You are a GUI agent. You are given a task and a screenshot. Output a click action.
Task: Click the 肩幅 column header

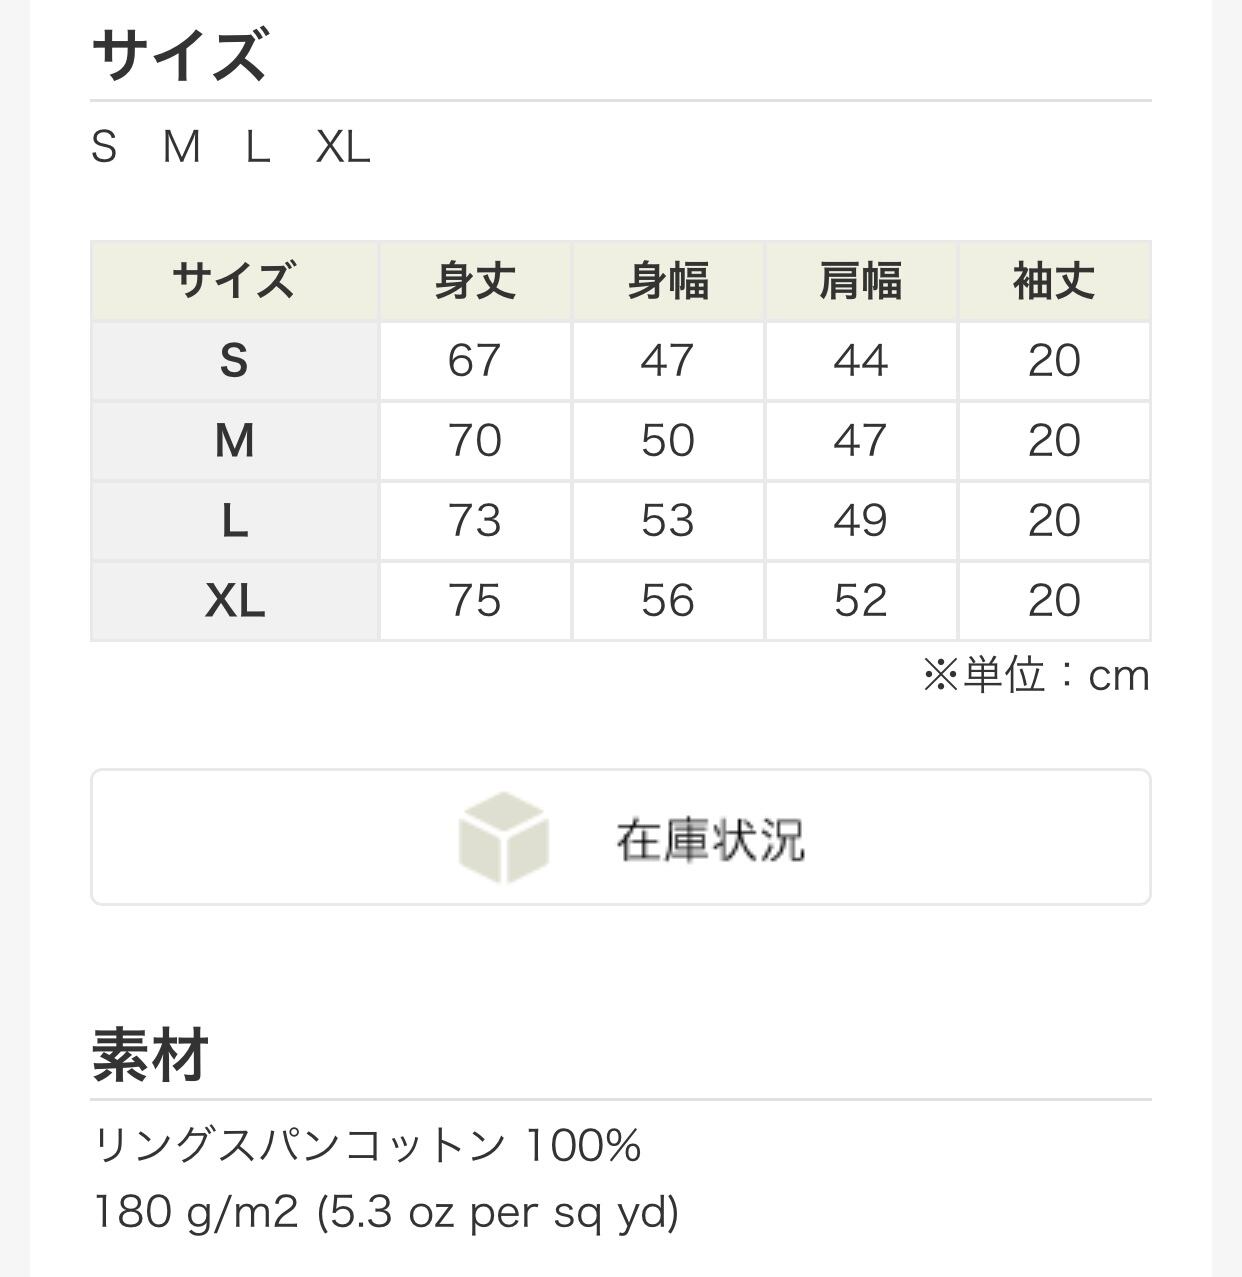coord(861,281)
